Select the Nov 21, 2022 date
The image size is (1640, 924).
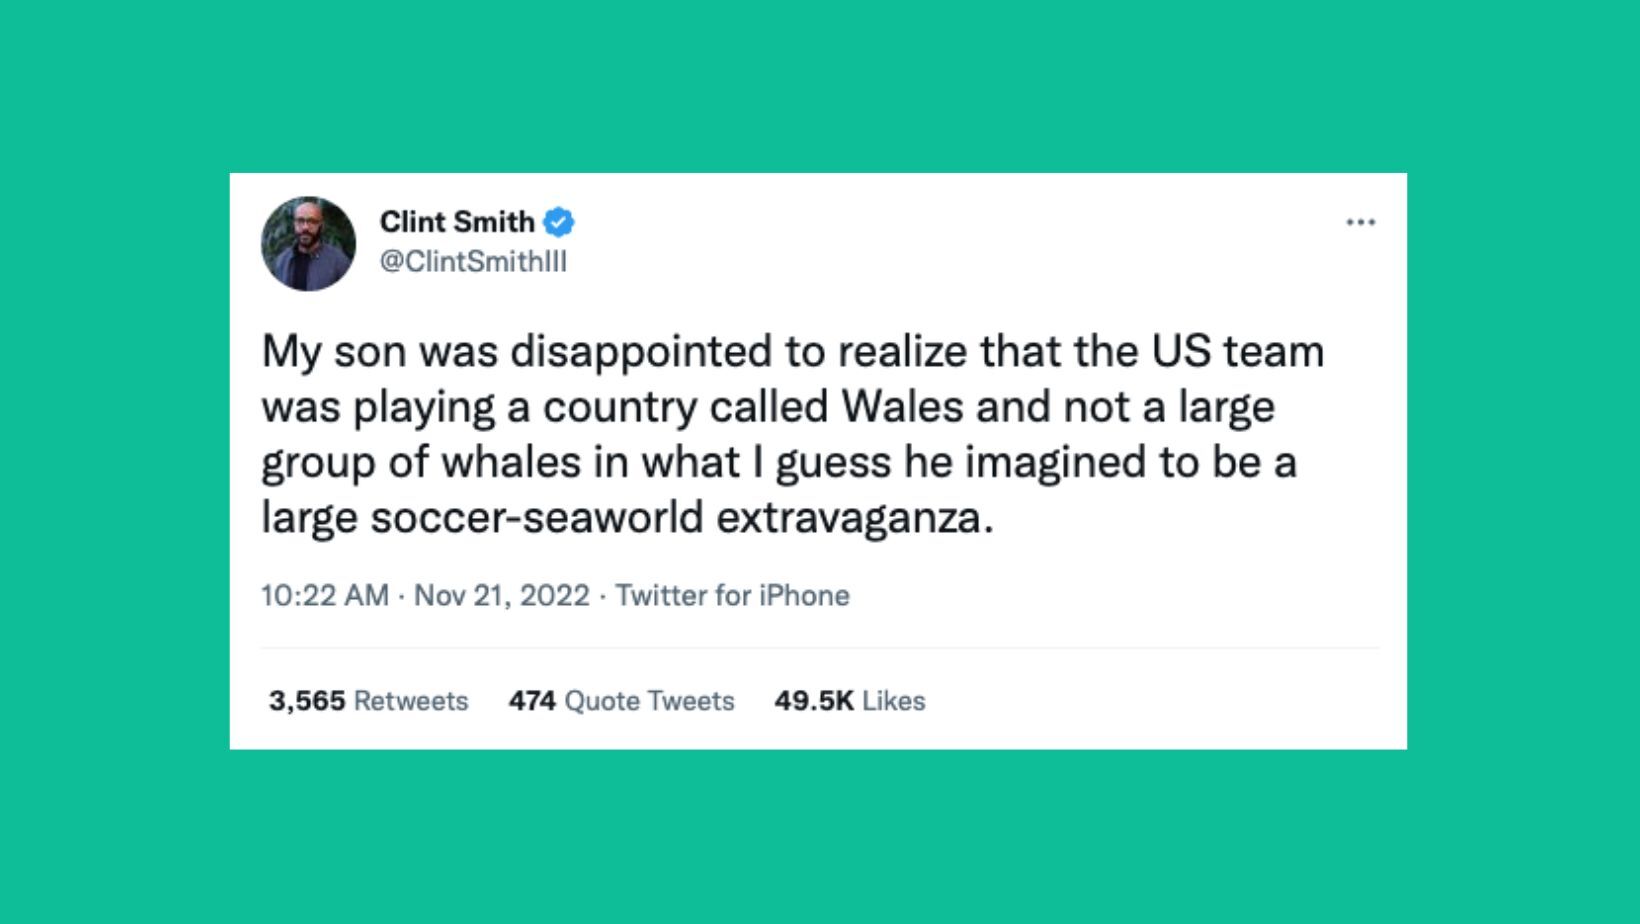[501, 595]
